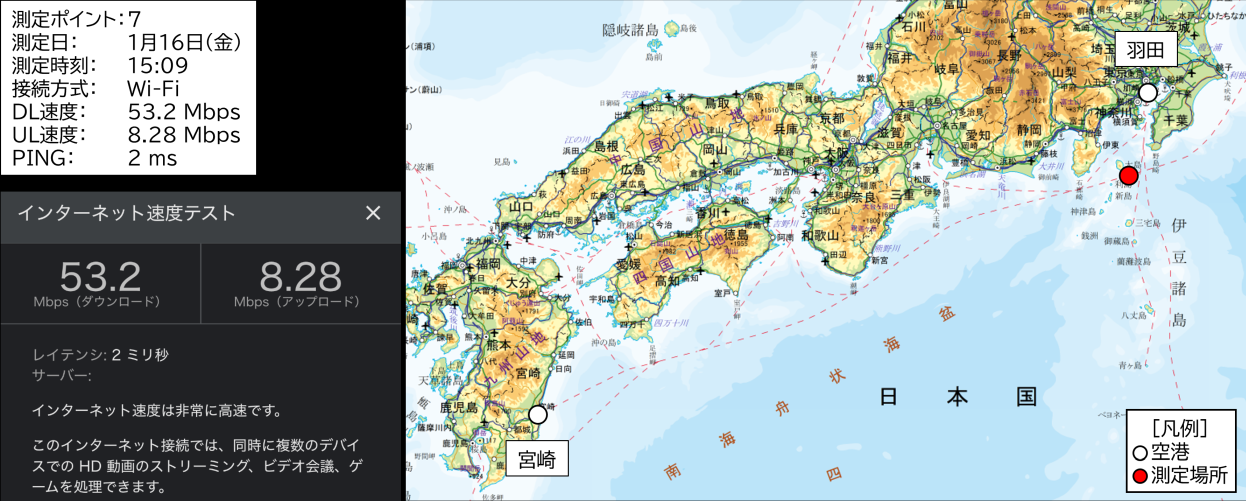Close the インターネット速度テスト panel
The width and height of the screenshot is (1246, 501).
pos(373,213)
